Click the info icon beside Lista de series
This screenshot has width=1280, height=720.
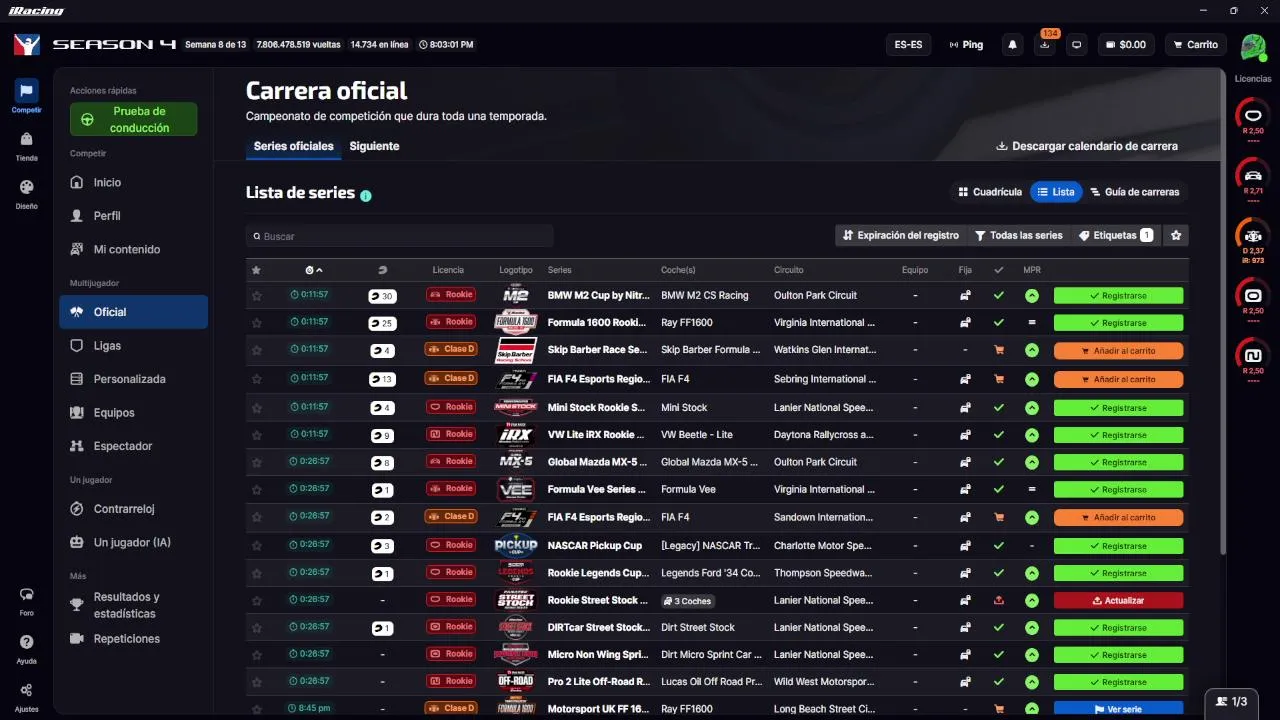[x=366, y=195]
